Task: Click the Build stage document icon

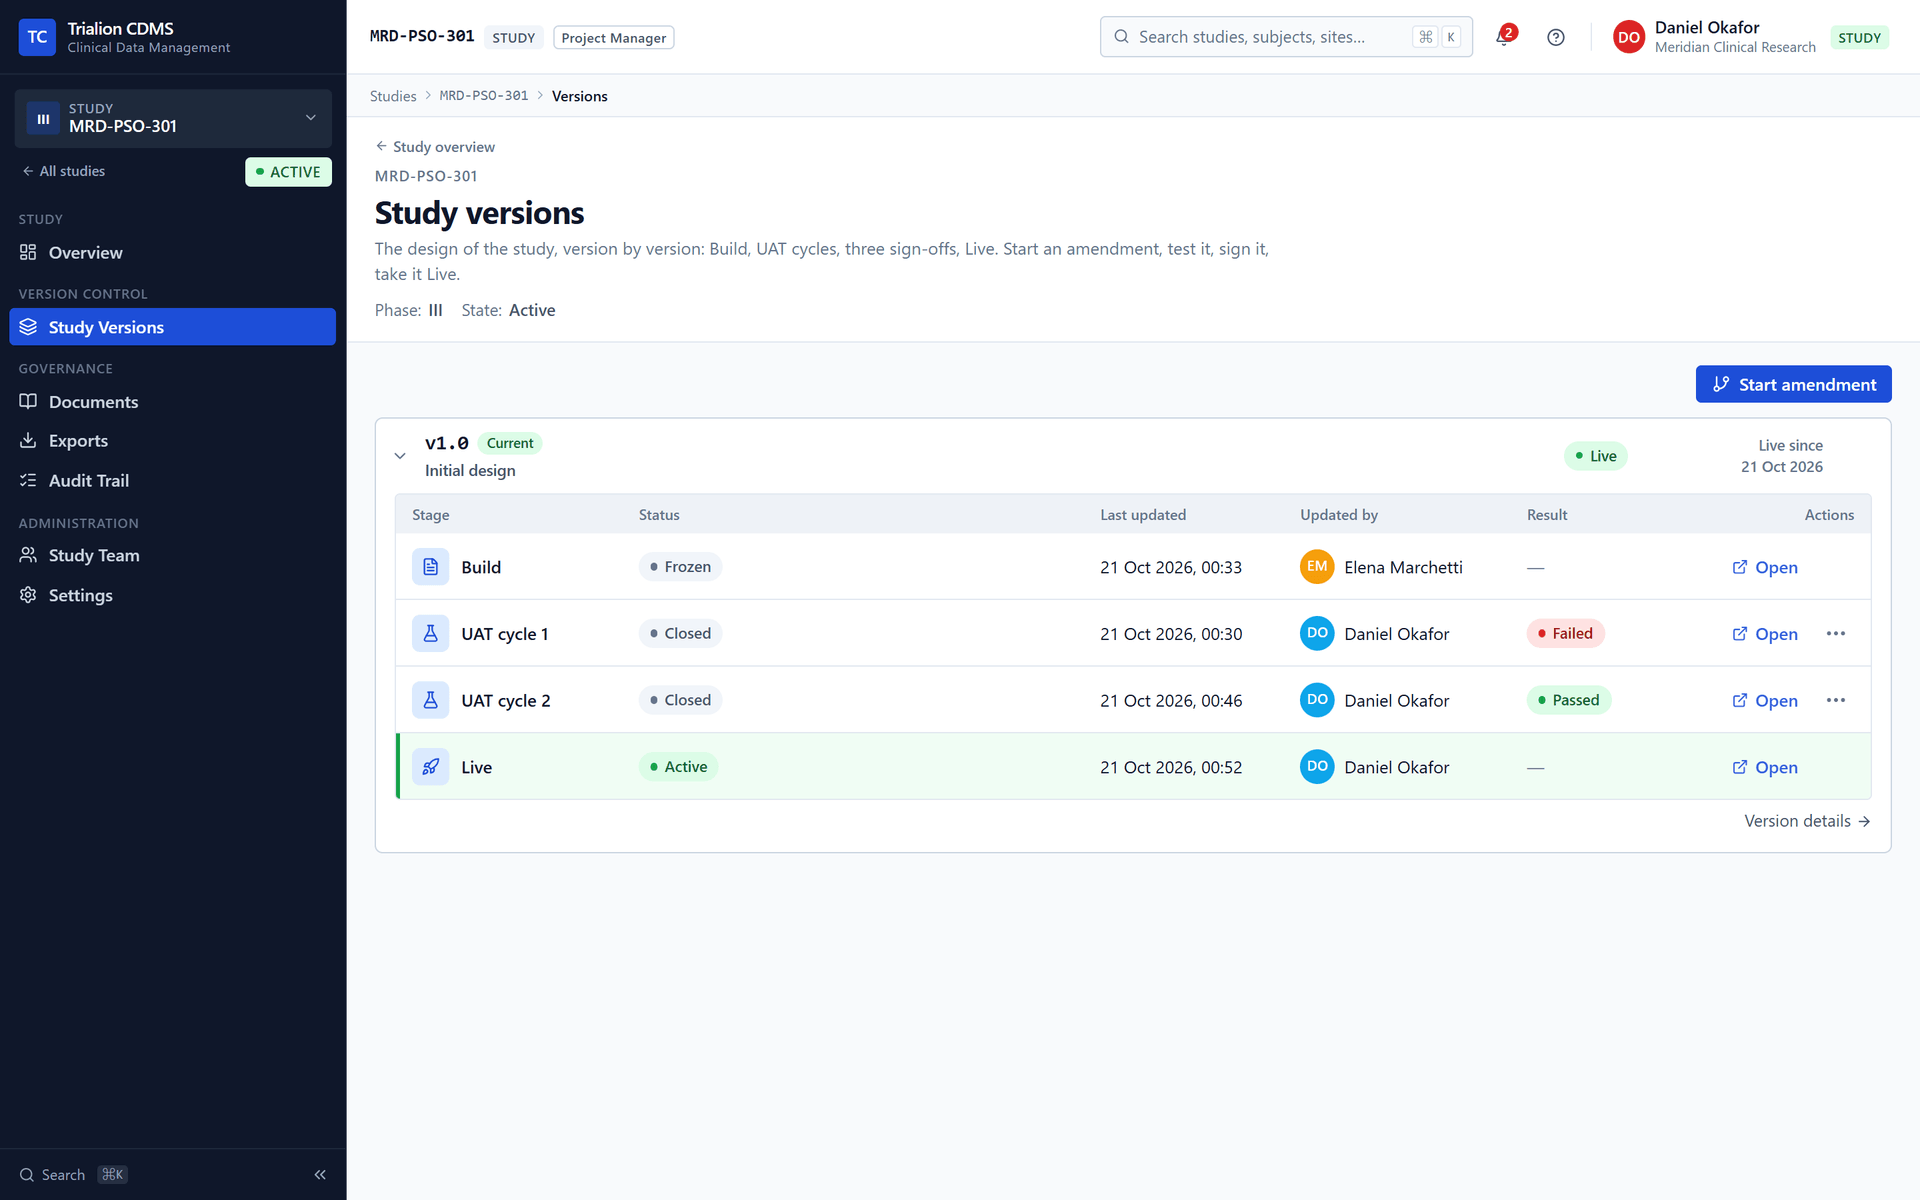Action: pos(430,567)
